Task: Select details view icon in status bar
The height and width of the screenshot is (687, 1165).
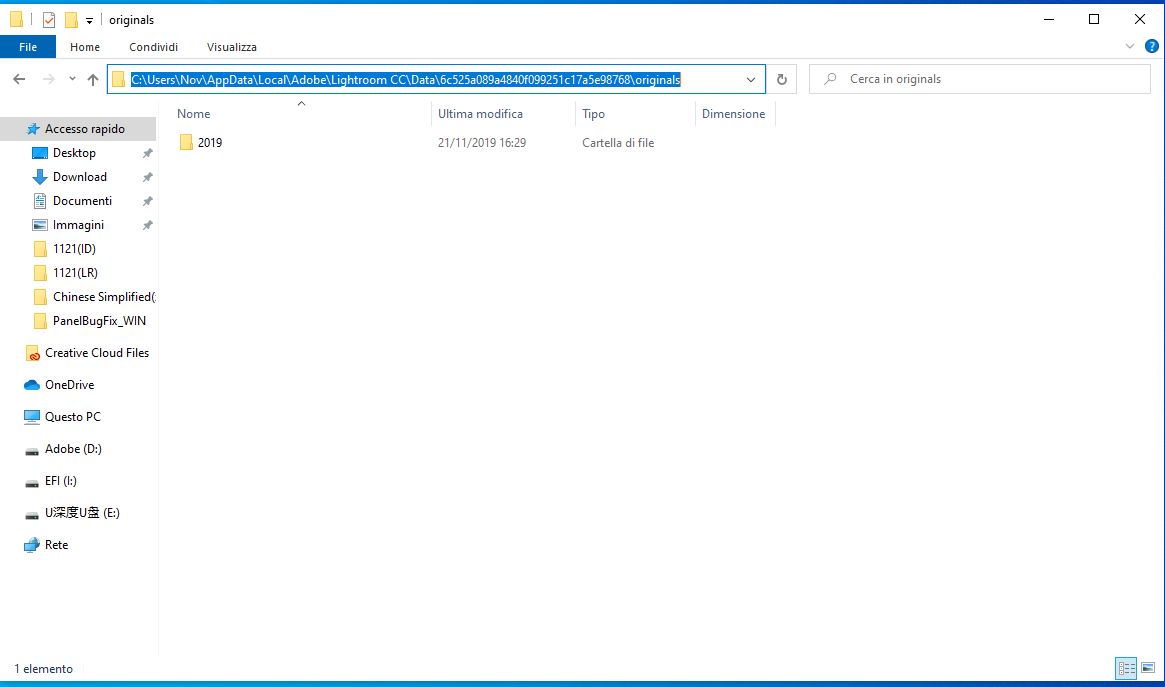Action: [1125, 668]
